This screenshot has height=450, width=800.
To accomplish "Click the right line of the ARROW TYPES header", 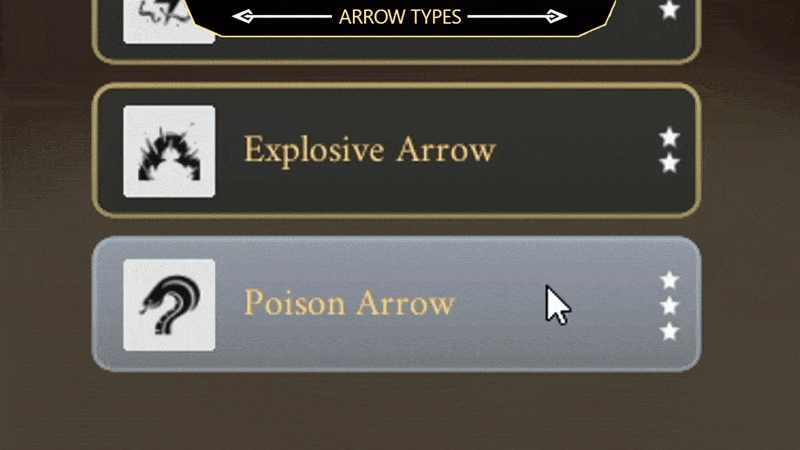I will [x=506, y=17].
